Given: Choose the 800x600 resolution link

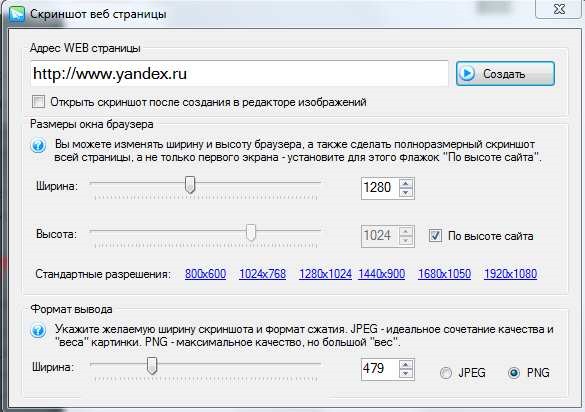Looking at the screenshot, I should [x=206, y=274].
